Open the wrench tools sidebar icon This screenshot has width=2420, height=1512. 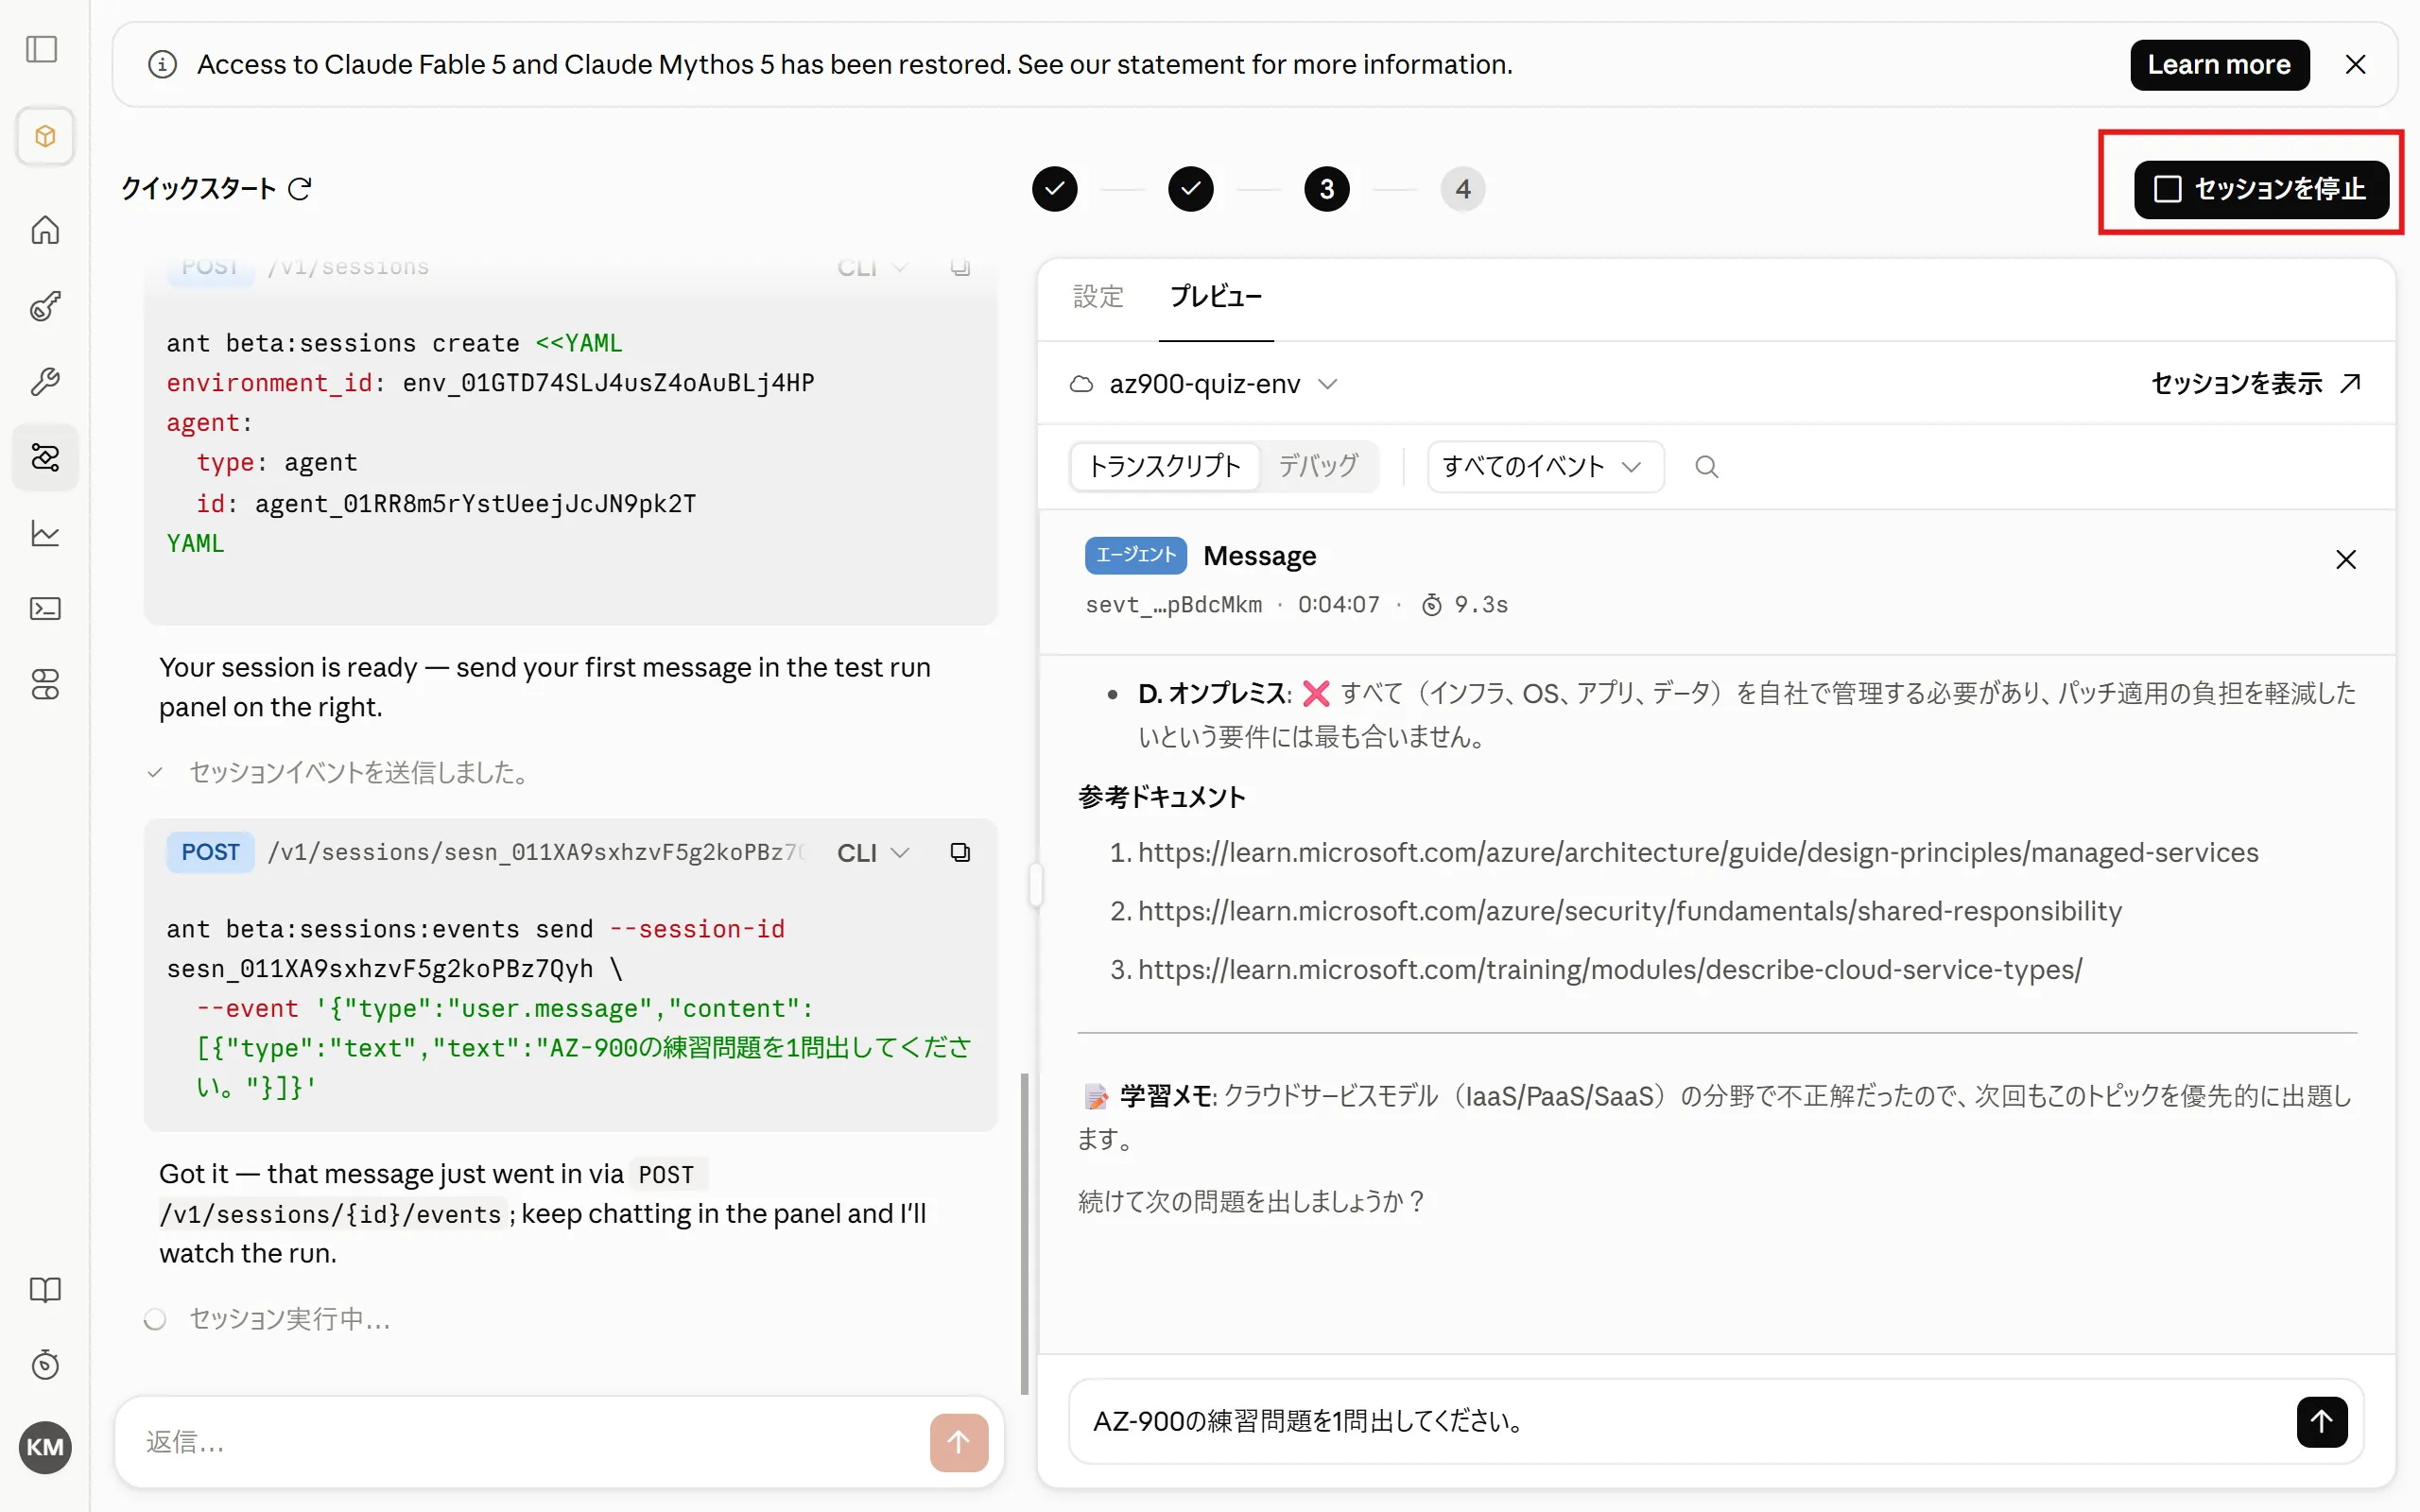[45, 381]
